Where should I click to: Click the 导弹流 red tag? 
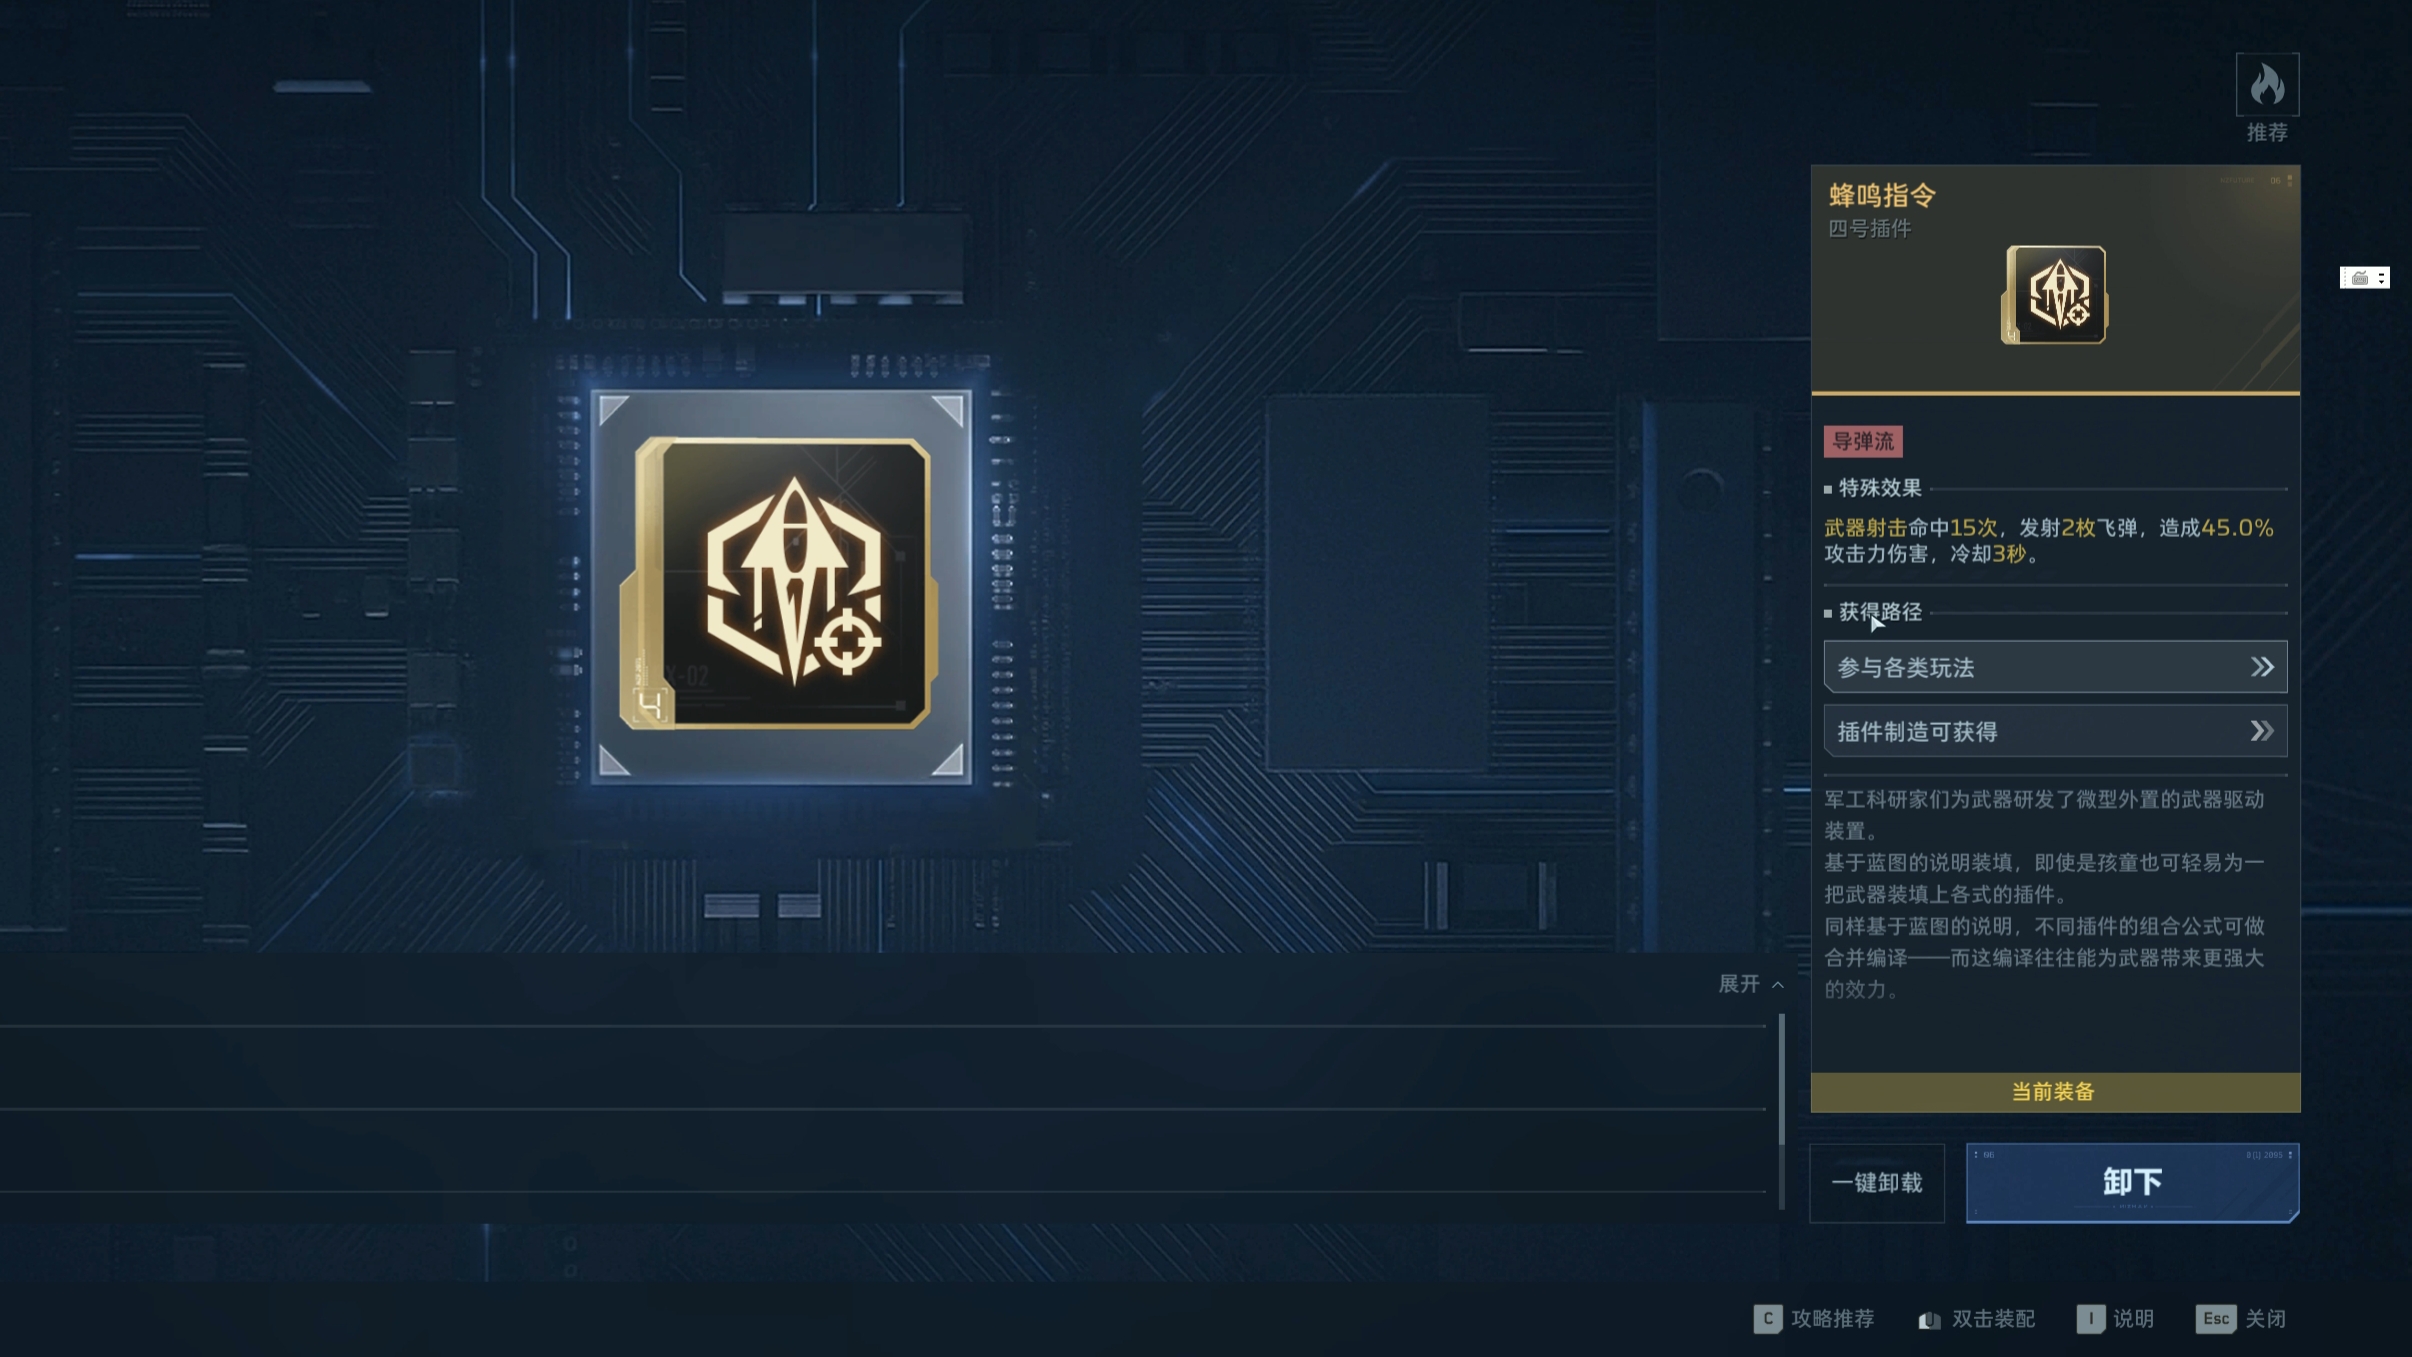[1863, 441]
